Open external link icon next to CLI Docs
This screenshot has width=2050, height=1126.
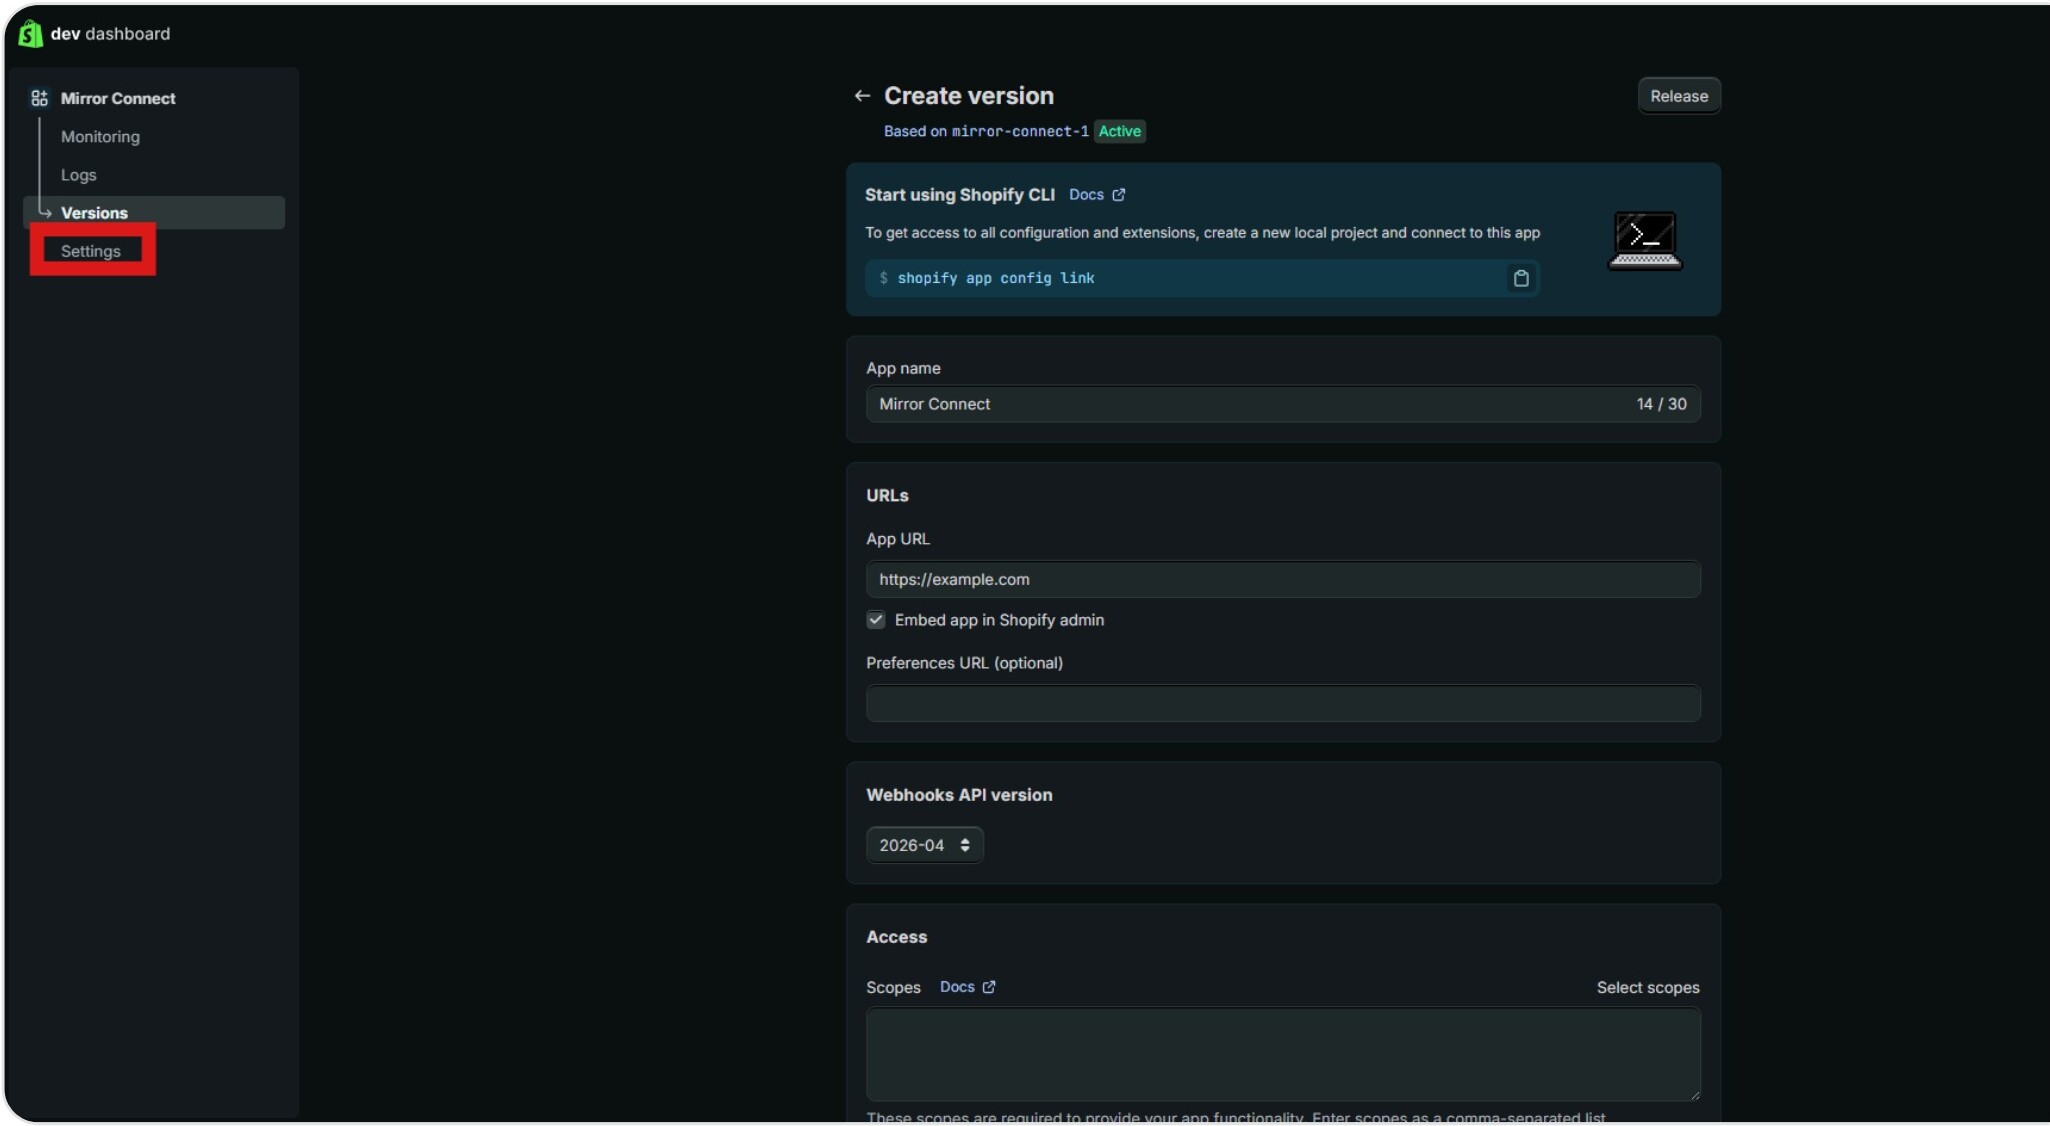pyautogui.click(x=1119, y=195)
